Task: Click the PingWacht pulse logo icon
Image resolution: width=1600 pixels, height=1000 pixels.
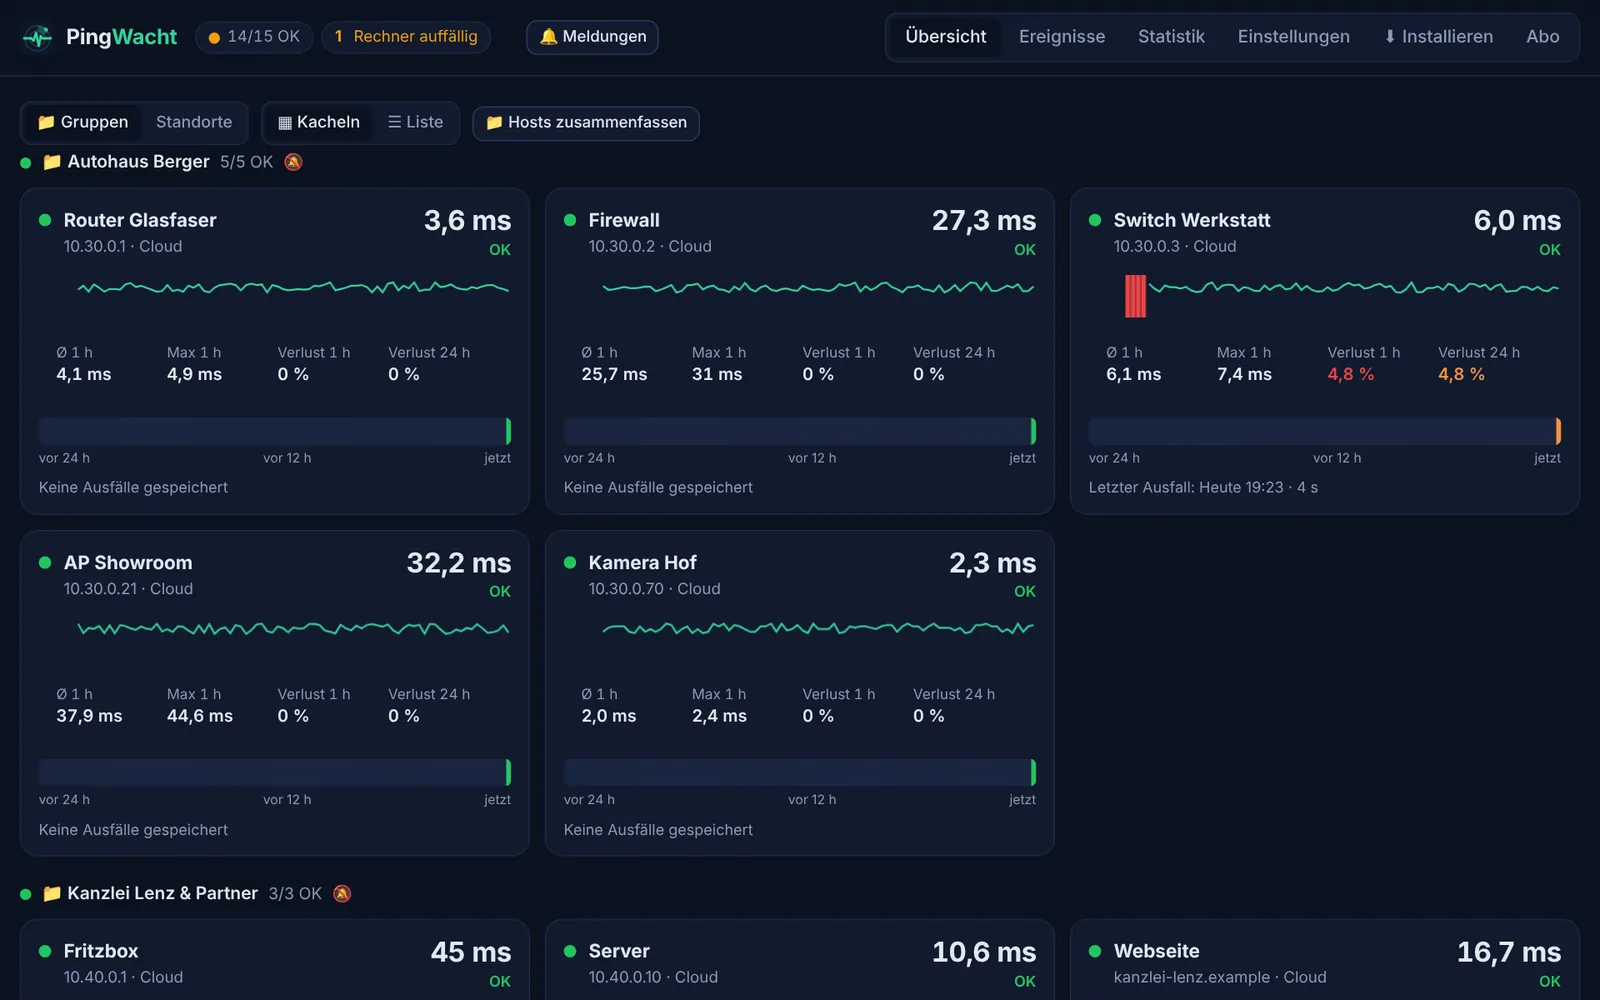Action: tap(37, 37)
